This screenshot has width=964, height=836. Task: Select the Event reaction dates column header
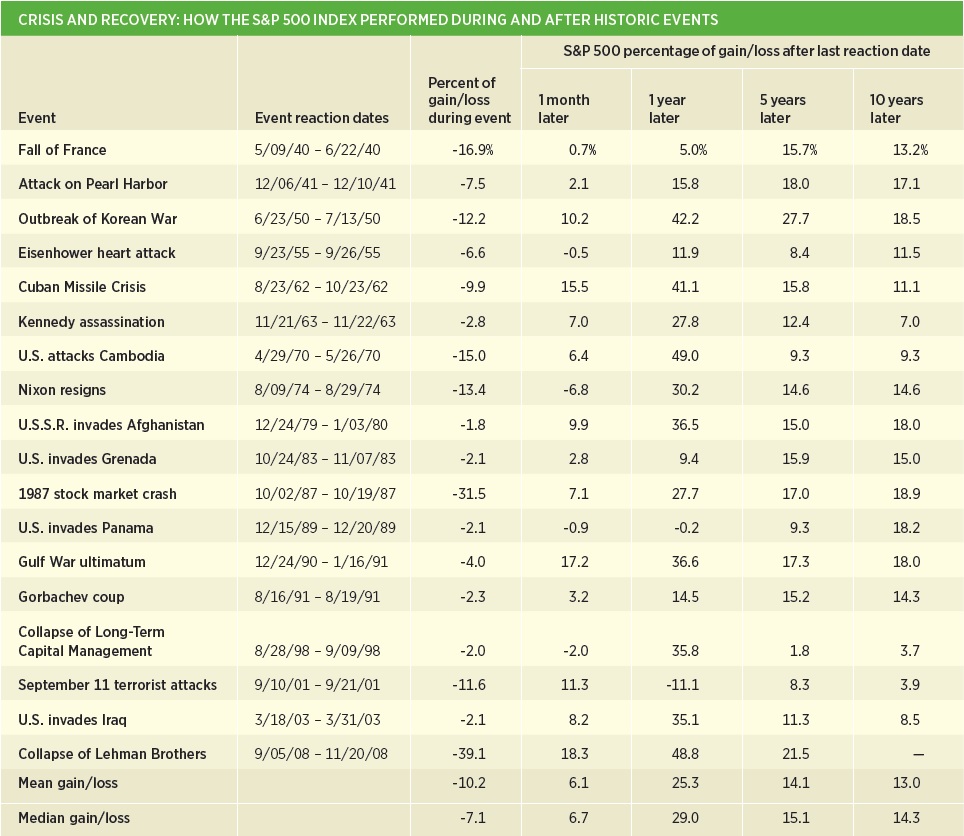click(322, 117)
